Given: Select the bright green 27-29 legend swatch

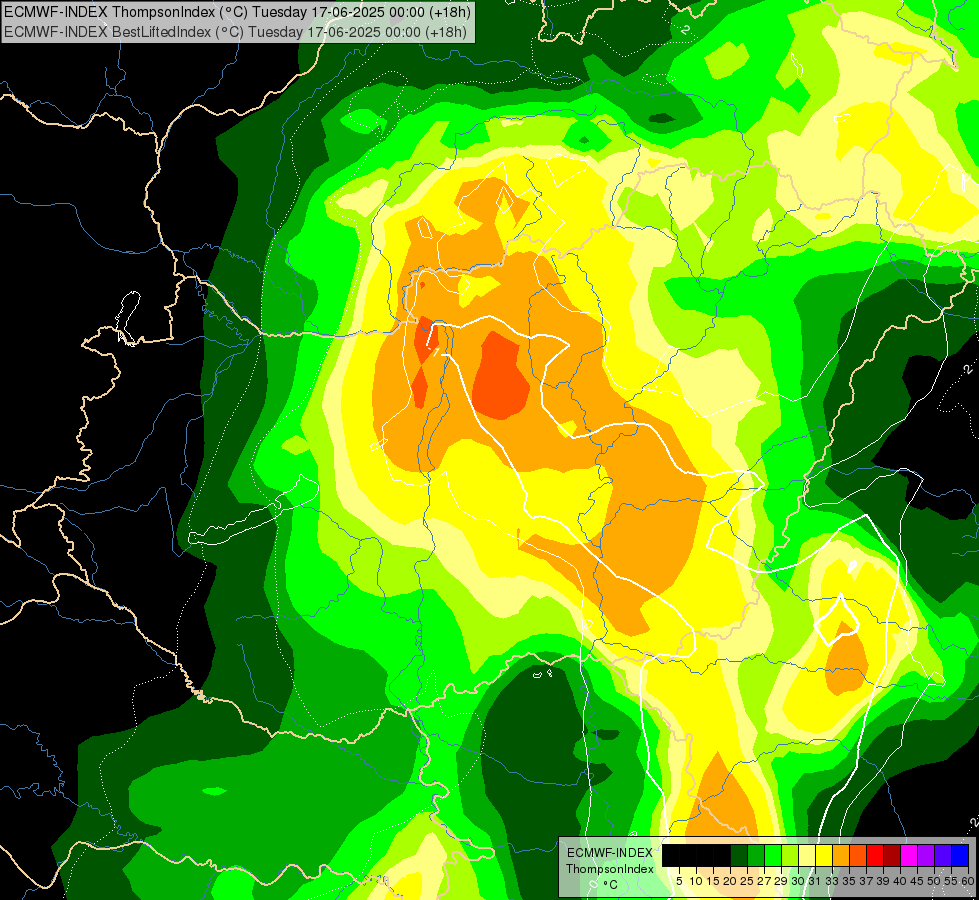Looking at the screenshot, I should click(x=773, y=855).
